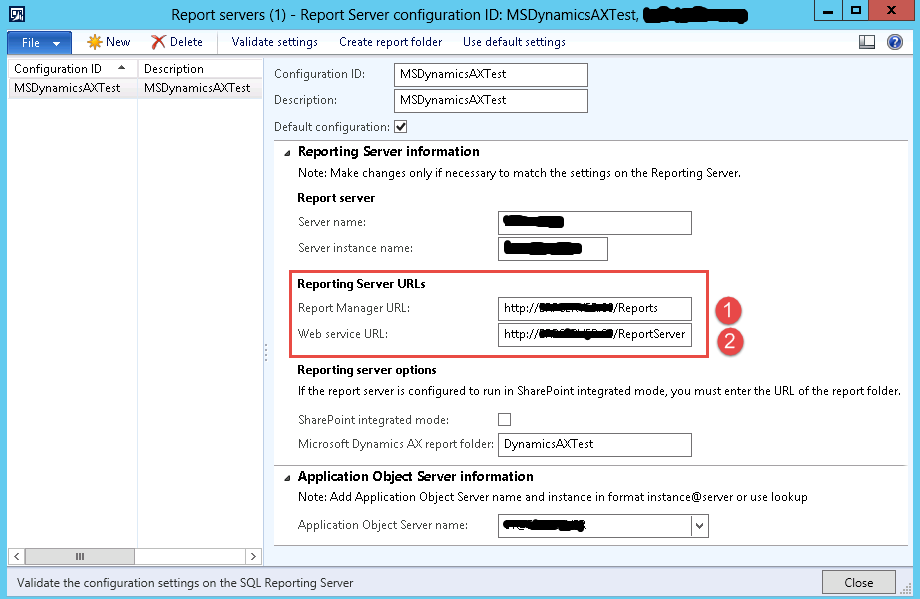
Task: Collapse the Application Object Server information section
Action: [x=285, y=476]
